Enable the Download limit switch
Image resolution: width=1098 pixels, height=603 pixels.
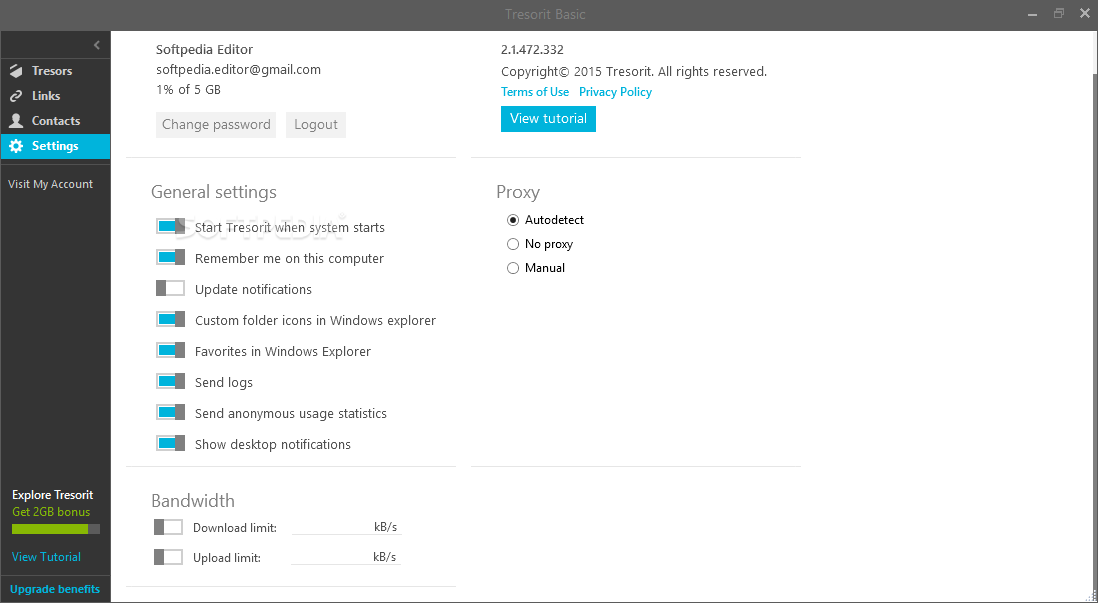click(168, 527)
